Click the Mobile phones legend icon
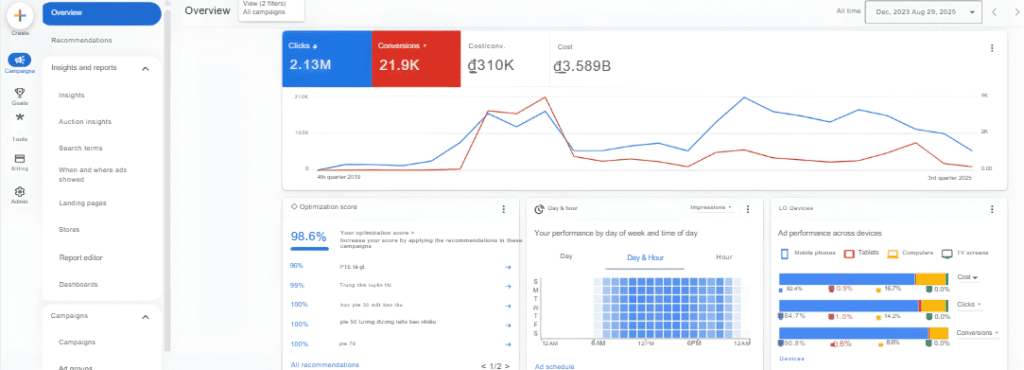 784,253
